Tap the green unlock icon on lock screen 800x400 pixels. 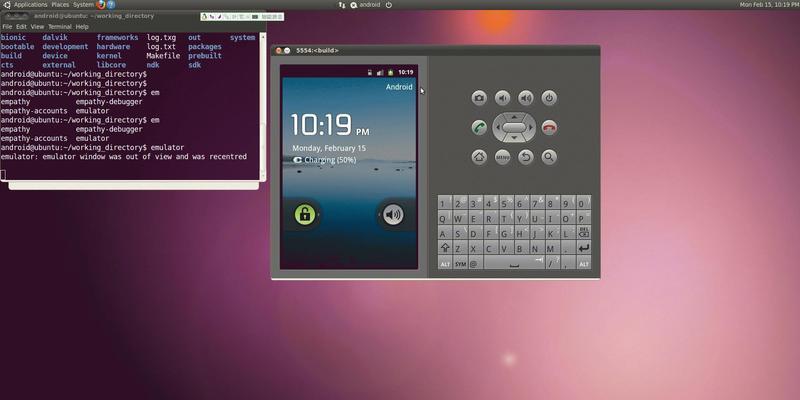click(305, 215)
